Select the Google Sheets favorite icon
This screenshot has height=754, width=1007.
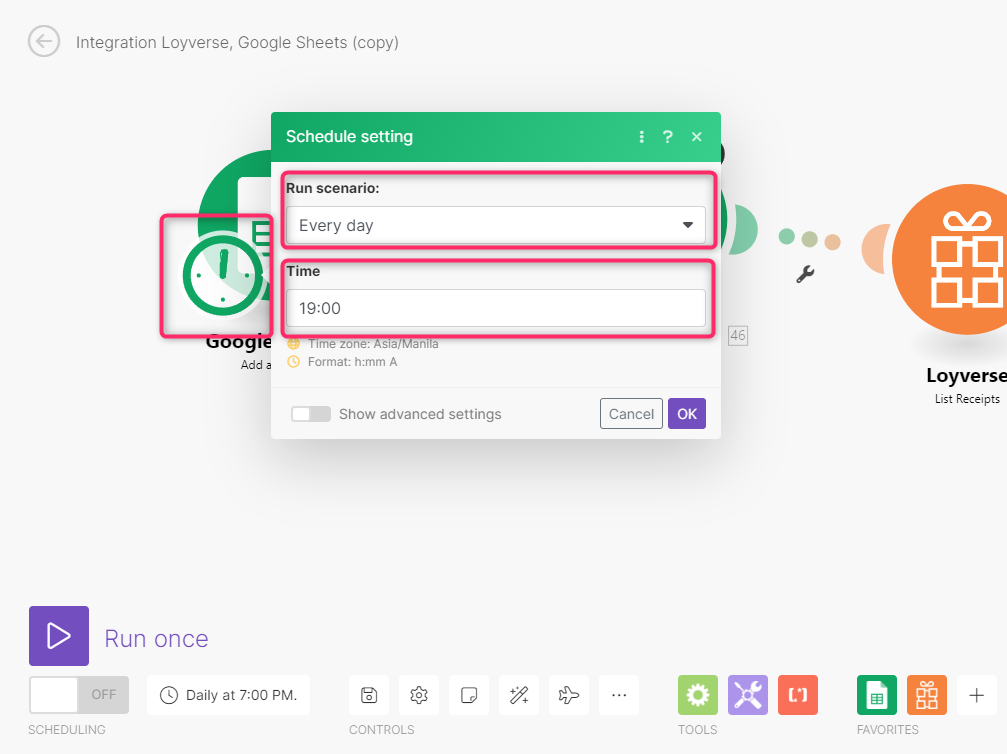click(x=876, y=694)
